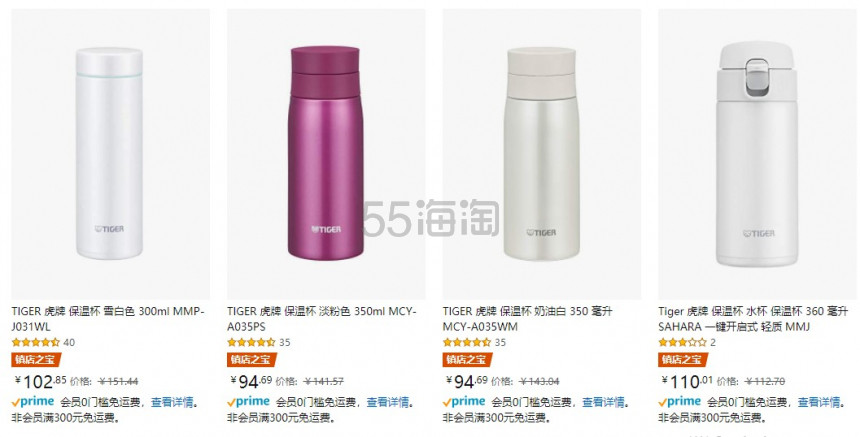Open star rating with 2 reviews
Viewport: 860px width, 437px height.
coord(682,343)
